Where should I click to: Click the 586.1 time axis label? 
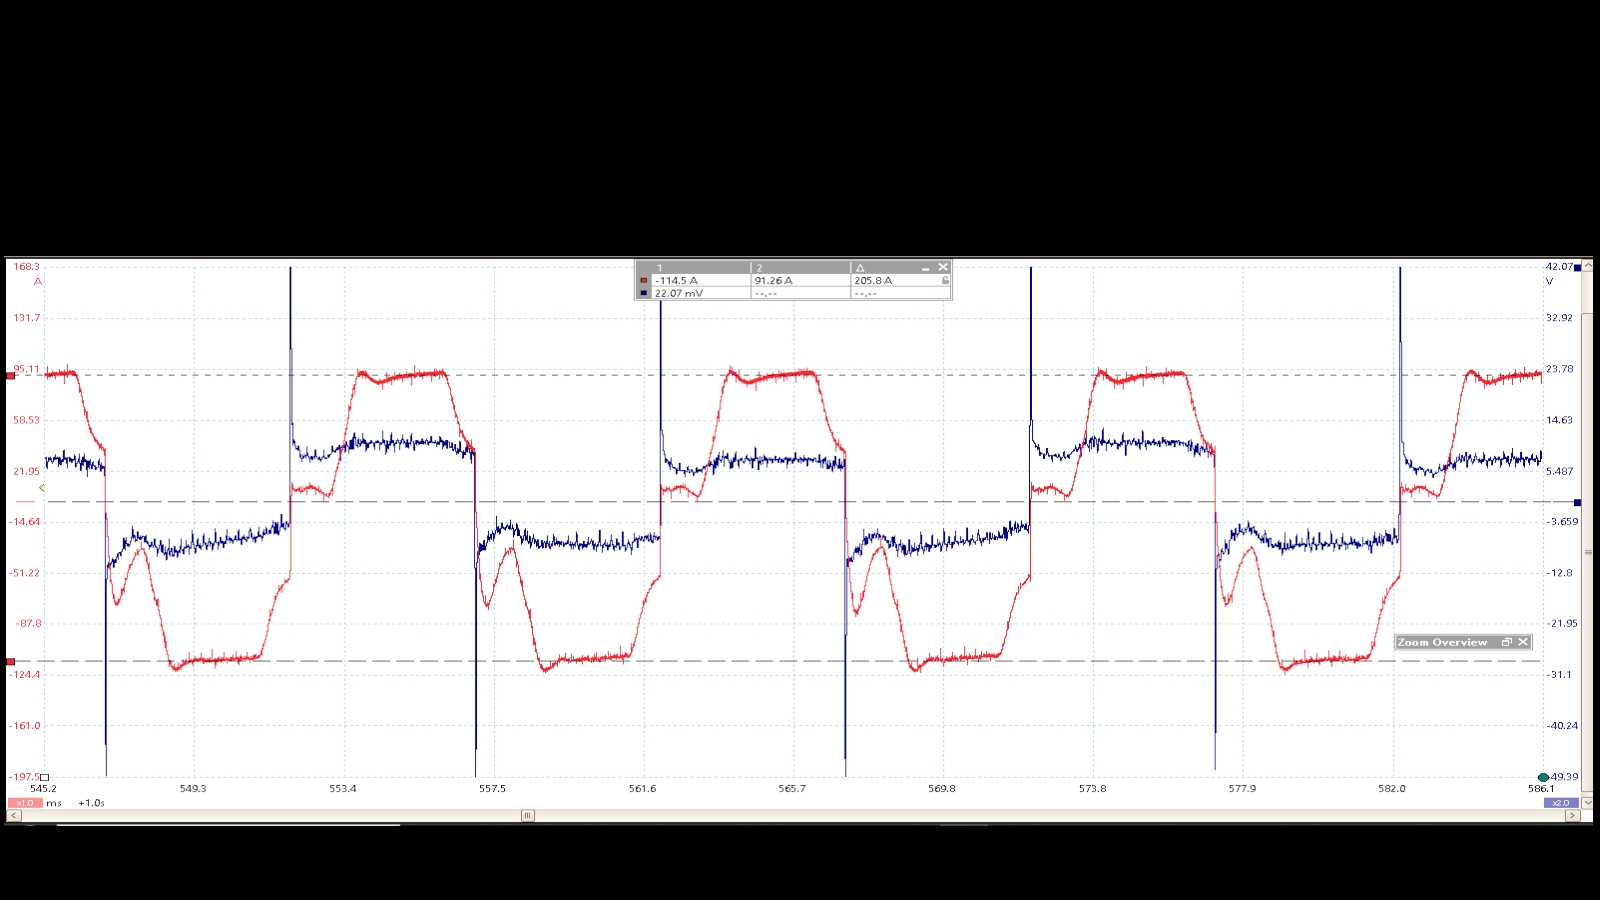coord(1541,789)
